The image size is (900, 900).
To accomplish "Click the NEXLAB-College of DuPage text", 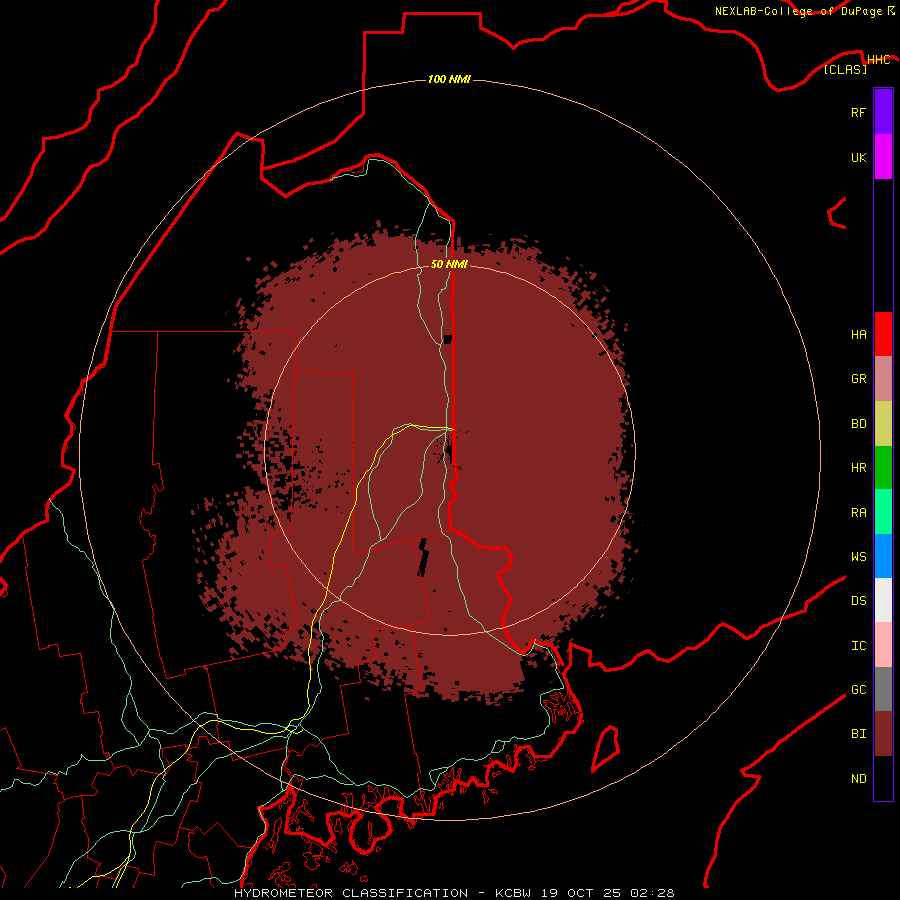I will (798, 11).
